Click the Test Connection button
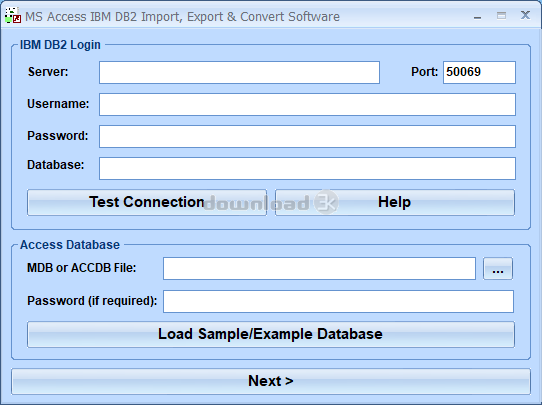 [147, 202]
